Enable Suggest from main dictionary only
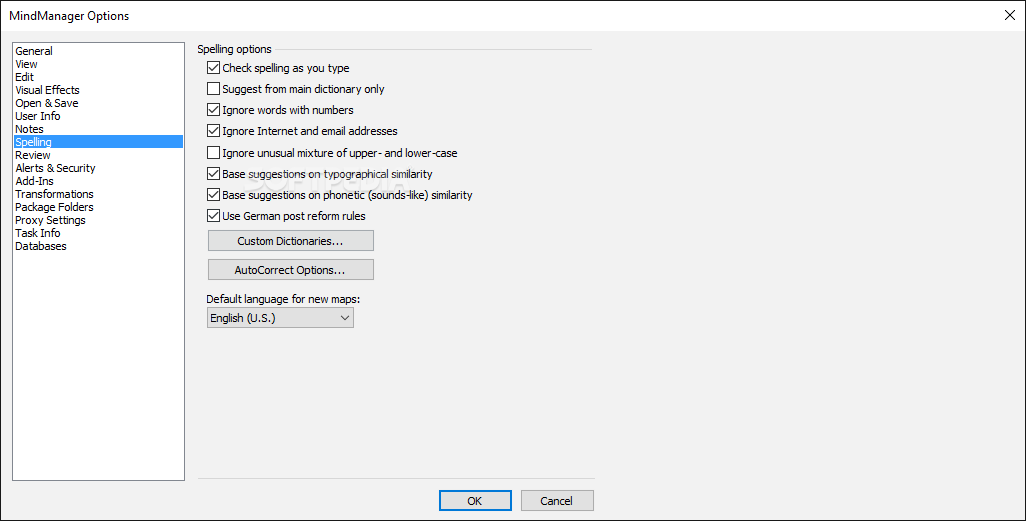This screenshot has height=521, width=1026. (x=213, y=89)
